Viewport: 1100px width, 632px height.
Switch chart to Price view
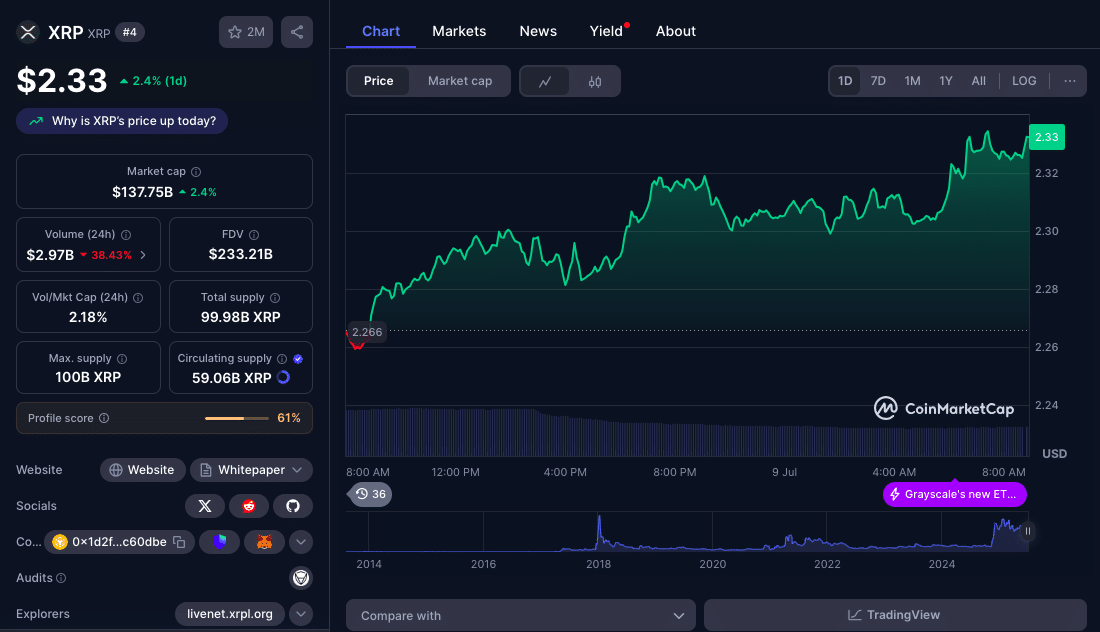(378, 81)
